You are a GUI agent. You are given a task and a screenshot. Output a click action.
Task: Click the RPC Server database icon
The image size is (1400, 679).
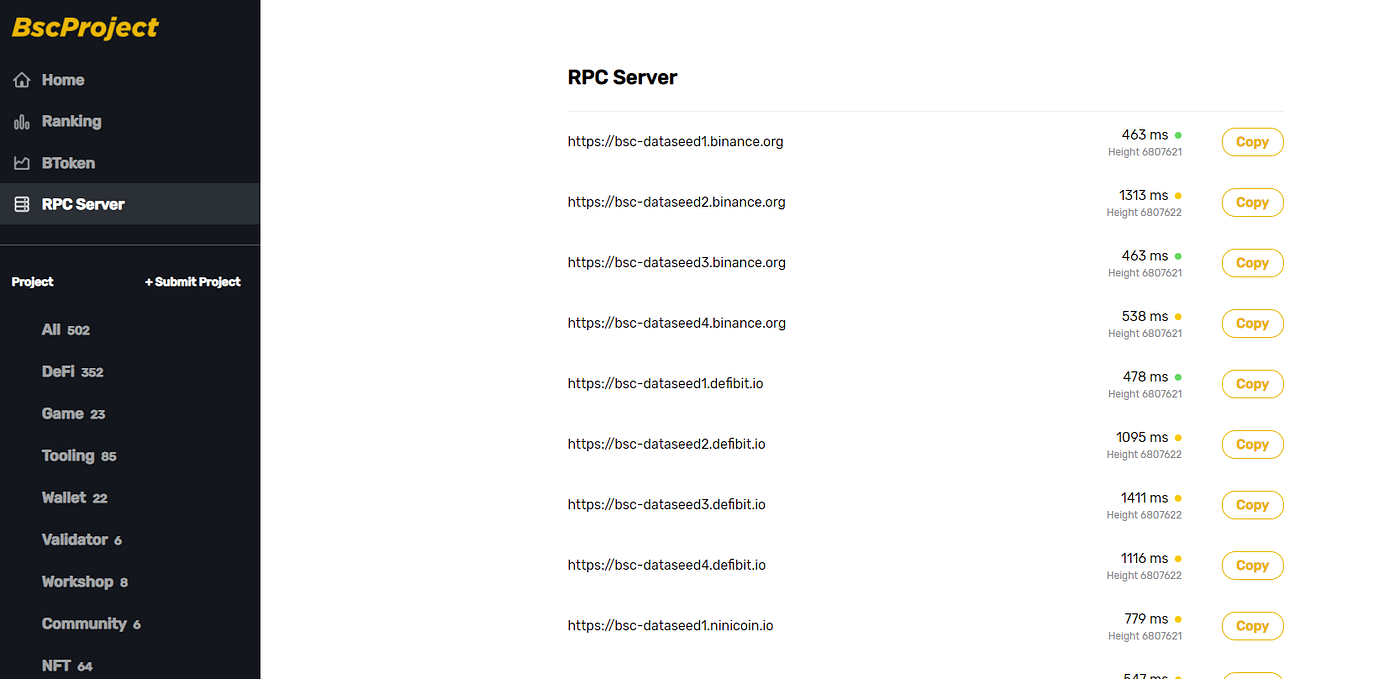[22, 204]
